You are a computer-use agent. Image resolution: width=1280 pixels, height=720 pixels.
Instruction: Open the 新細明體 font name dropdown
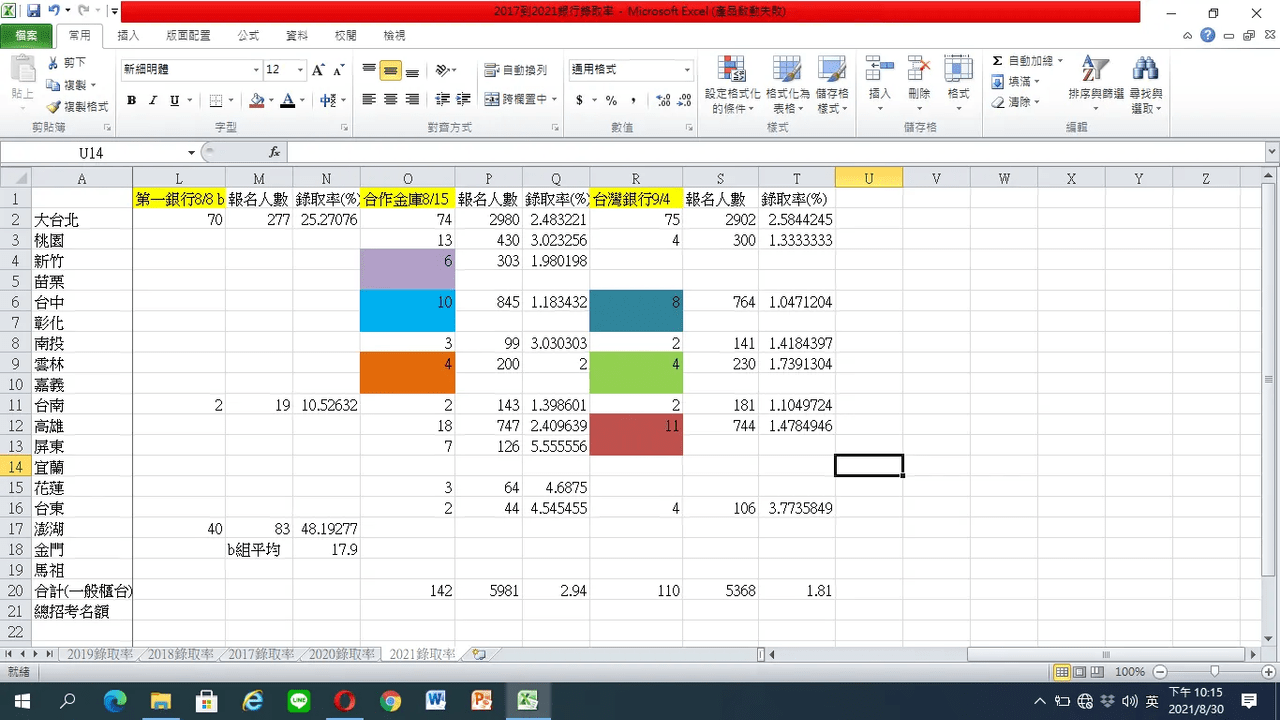point(256,70)
